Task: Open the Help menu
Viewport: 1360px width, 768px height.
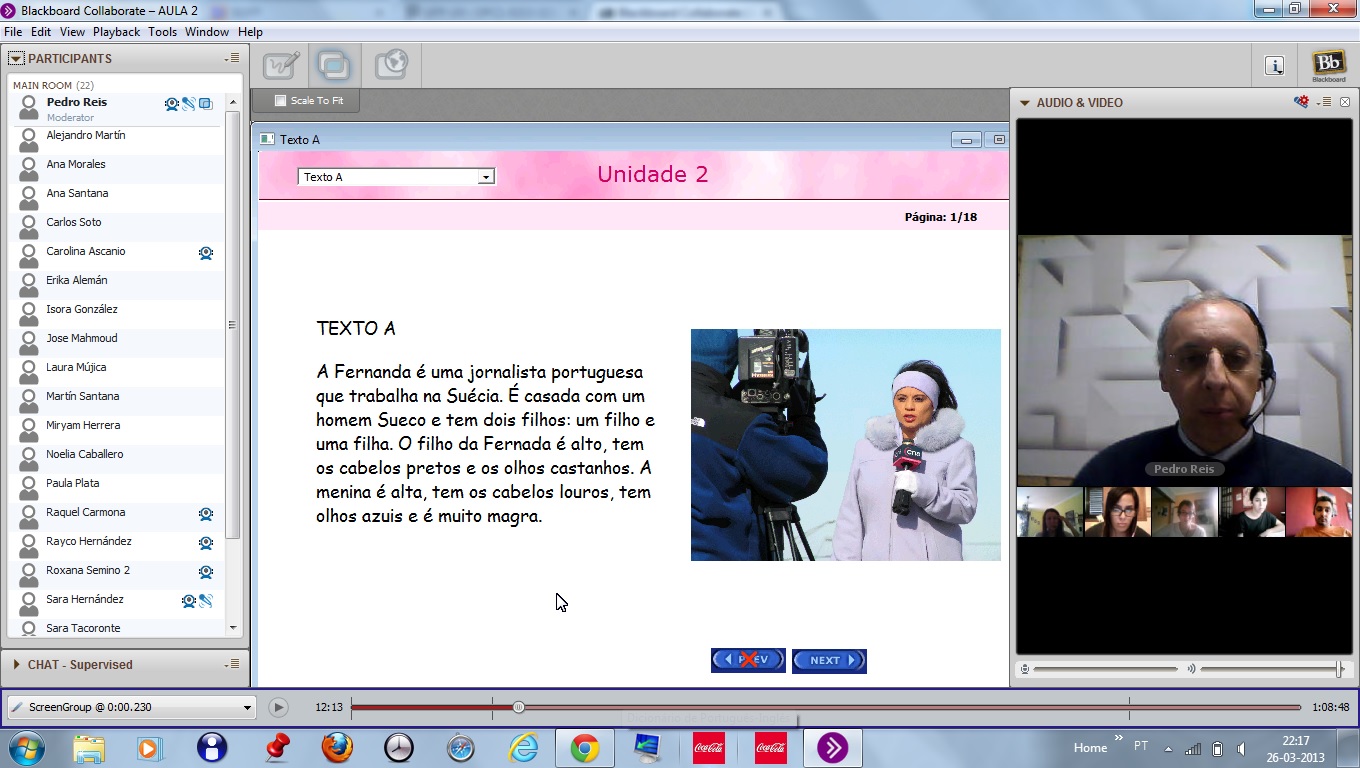Action: pos(250,32)
